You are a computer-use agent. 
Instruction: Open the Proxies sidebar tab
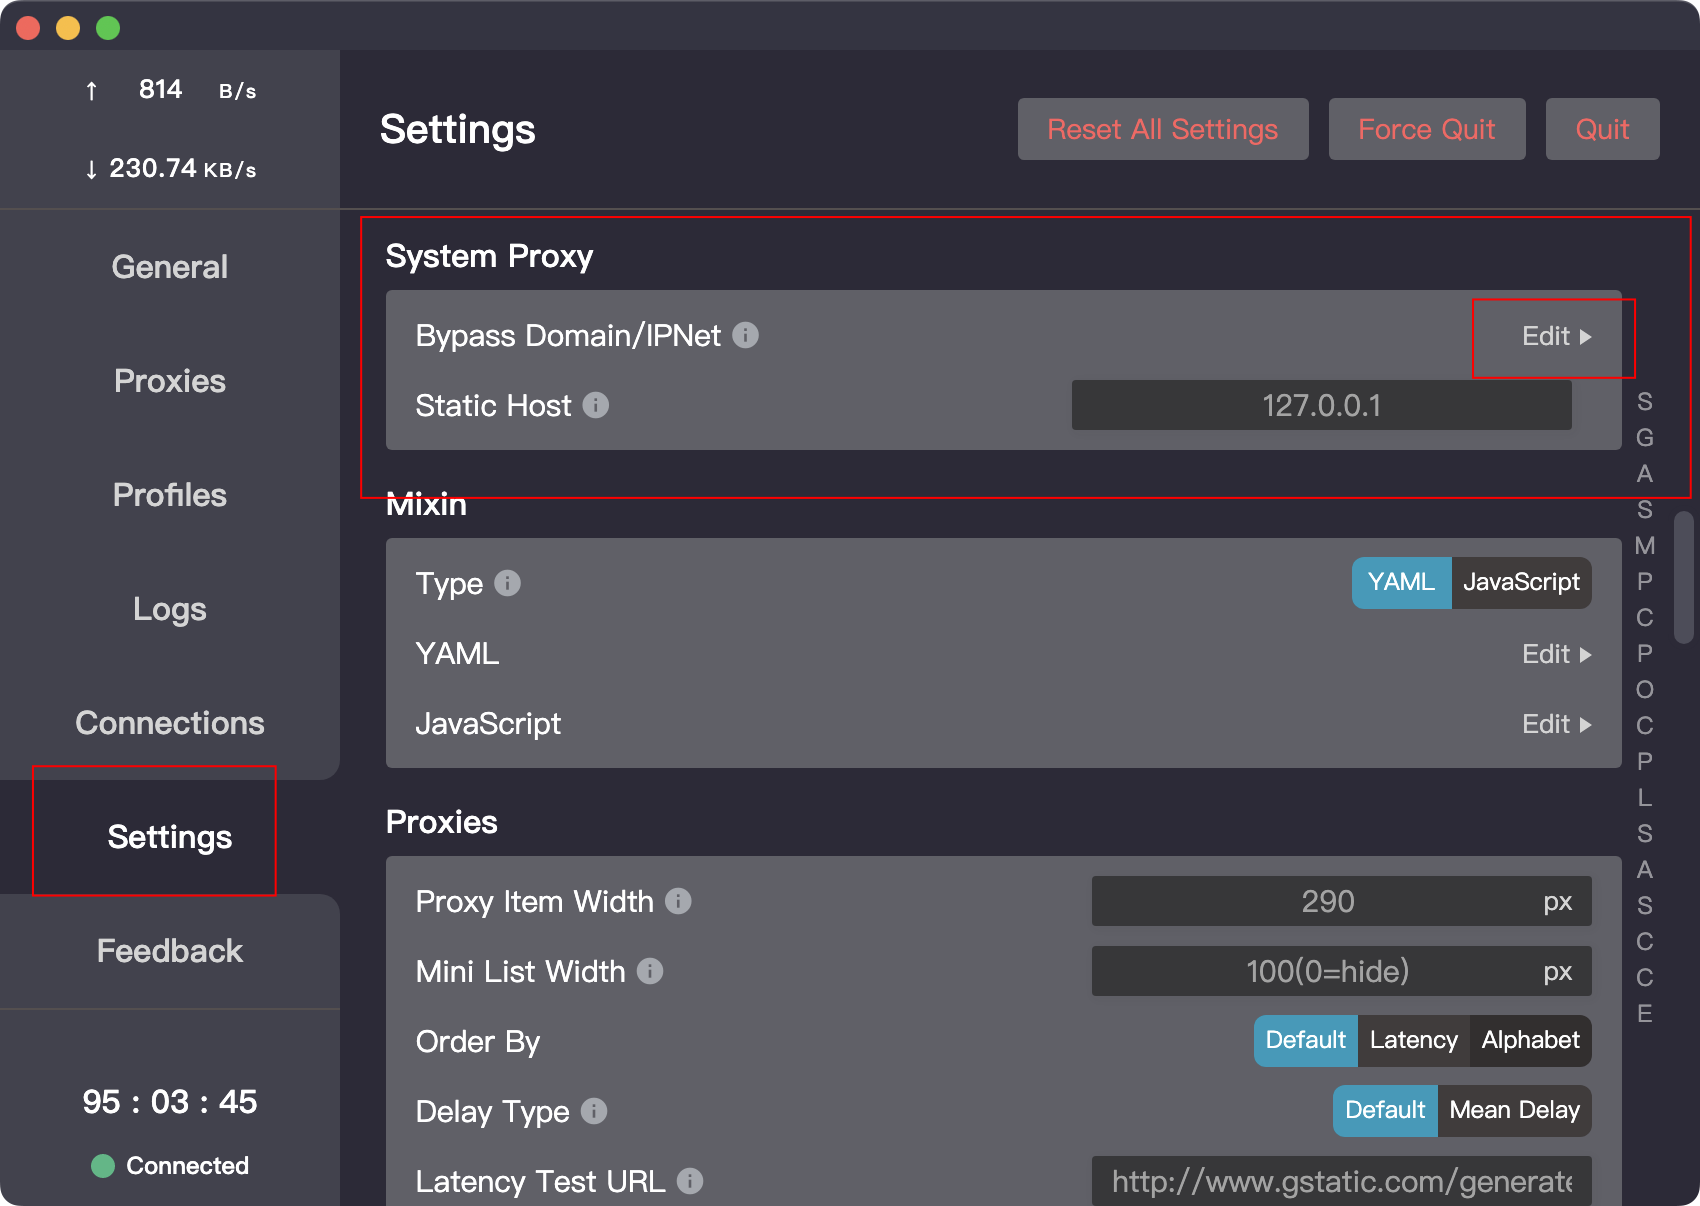(170, 381)
